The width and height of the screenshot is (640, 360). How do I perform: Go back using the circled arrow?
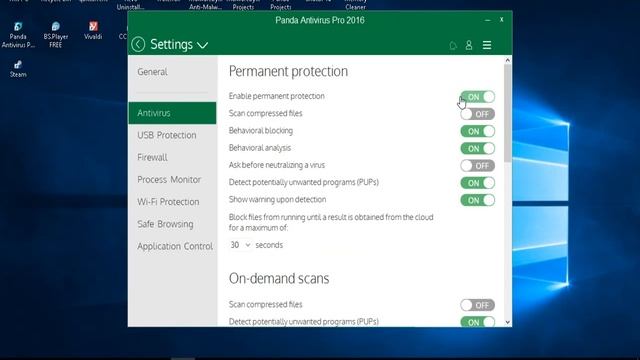[x=138, y=44]
